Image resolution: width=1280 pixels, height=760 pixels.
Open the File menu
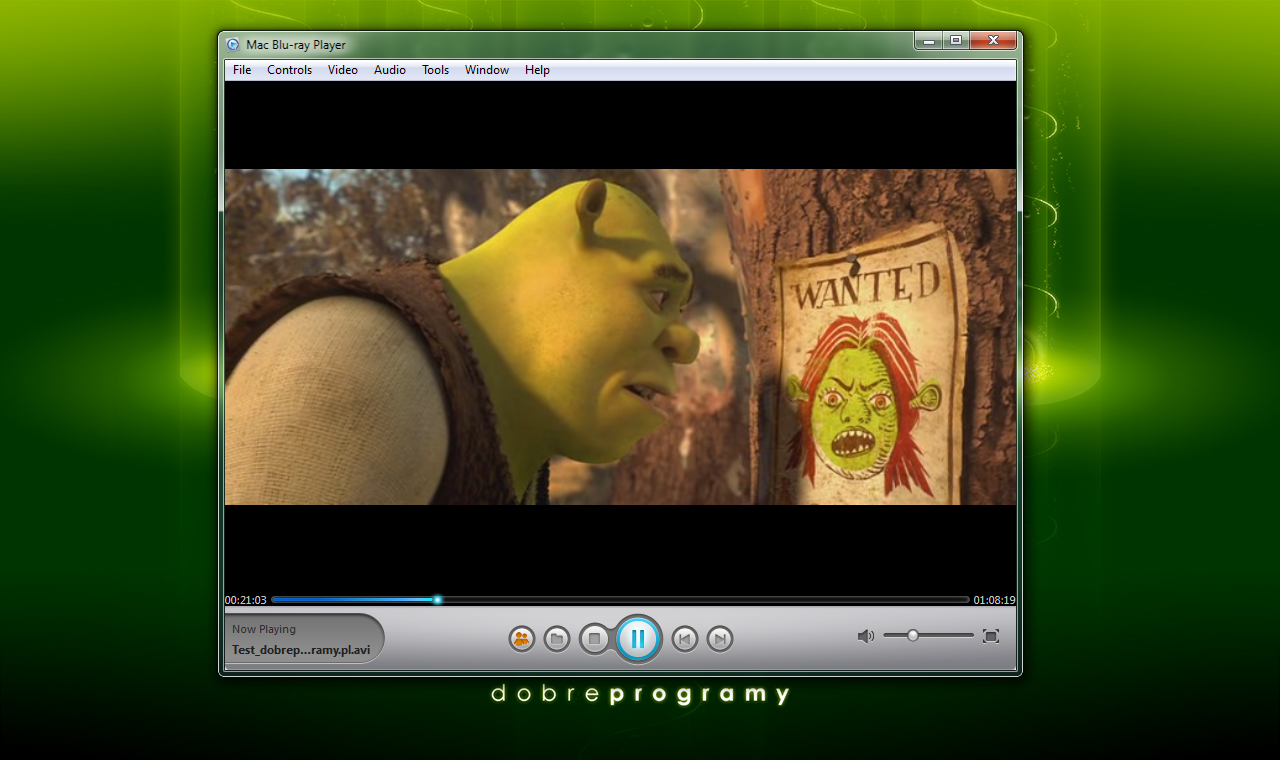click(242, 70)
